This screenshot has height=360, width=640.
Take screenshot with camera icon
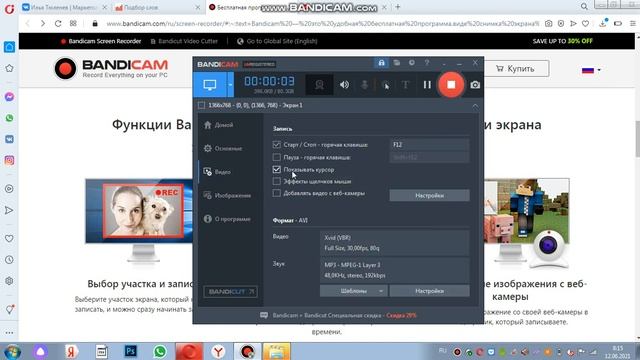pos(475,85)
